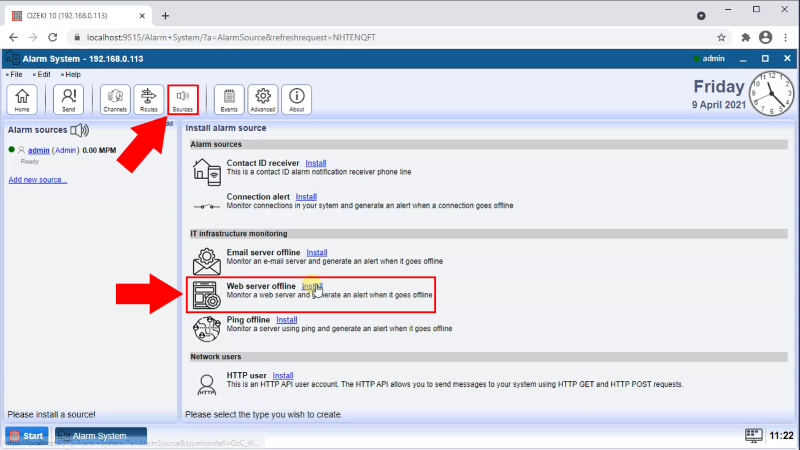
Task: Go back in browser history
Action: coord(13,37)
